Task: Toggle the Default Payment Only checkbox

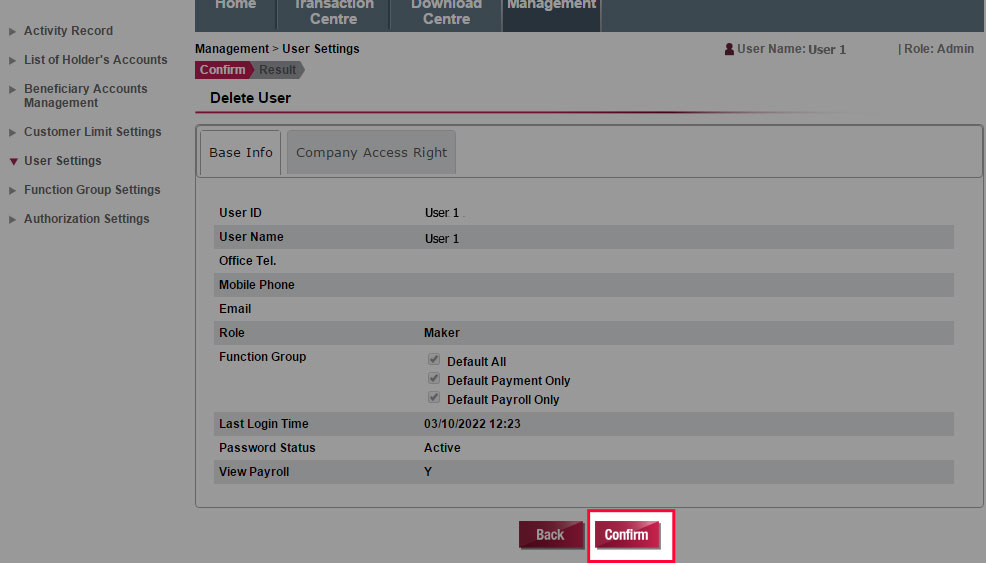Action: click(x=434, y=378)
